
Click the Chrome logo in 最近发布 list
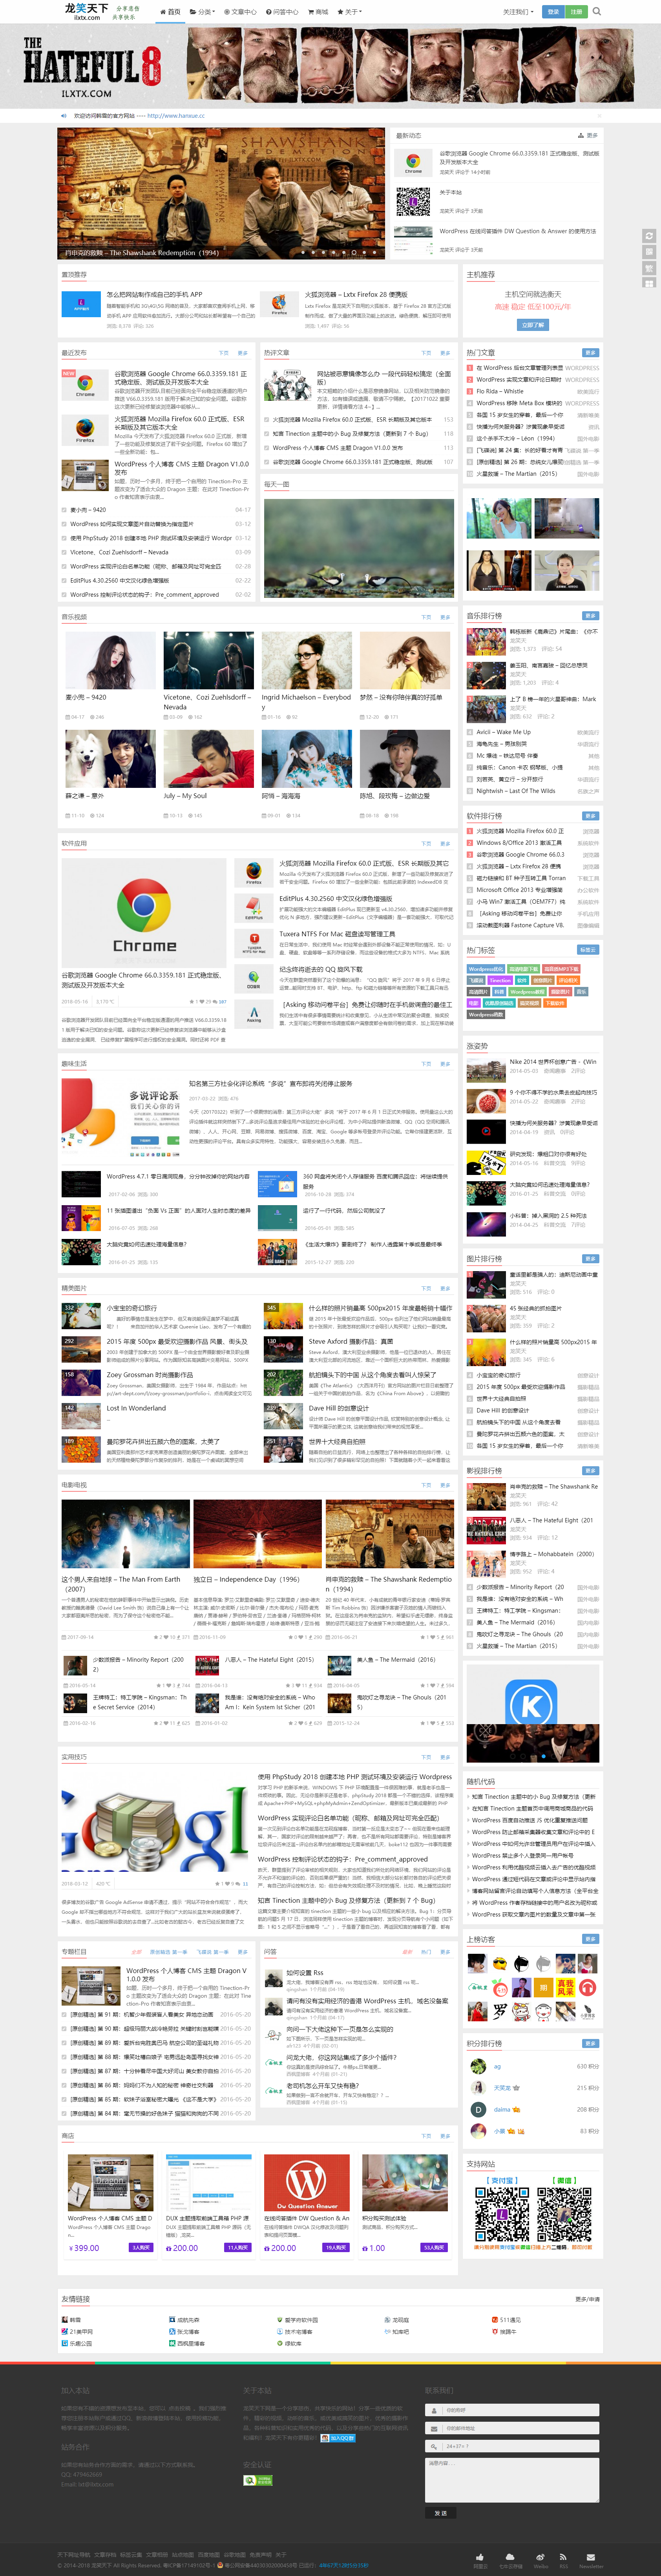click(85, 386)
